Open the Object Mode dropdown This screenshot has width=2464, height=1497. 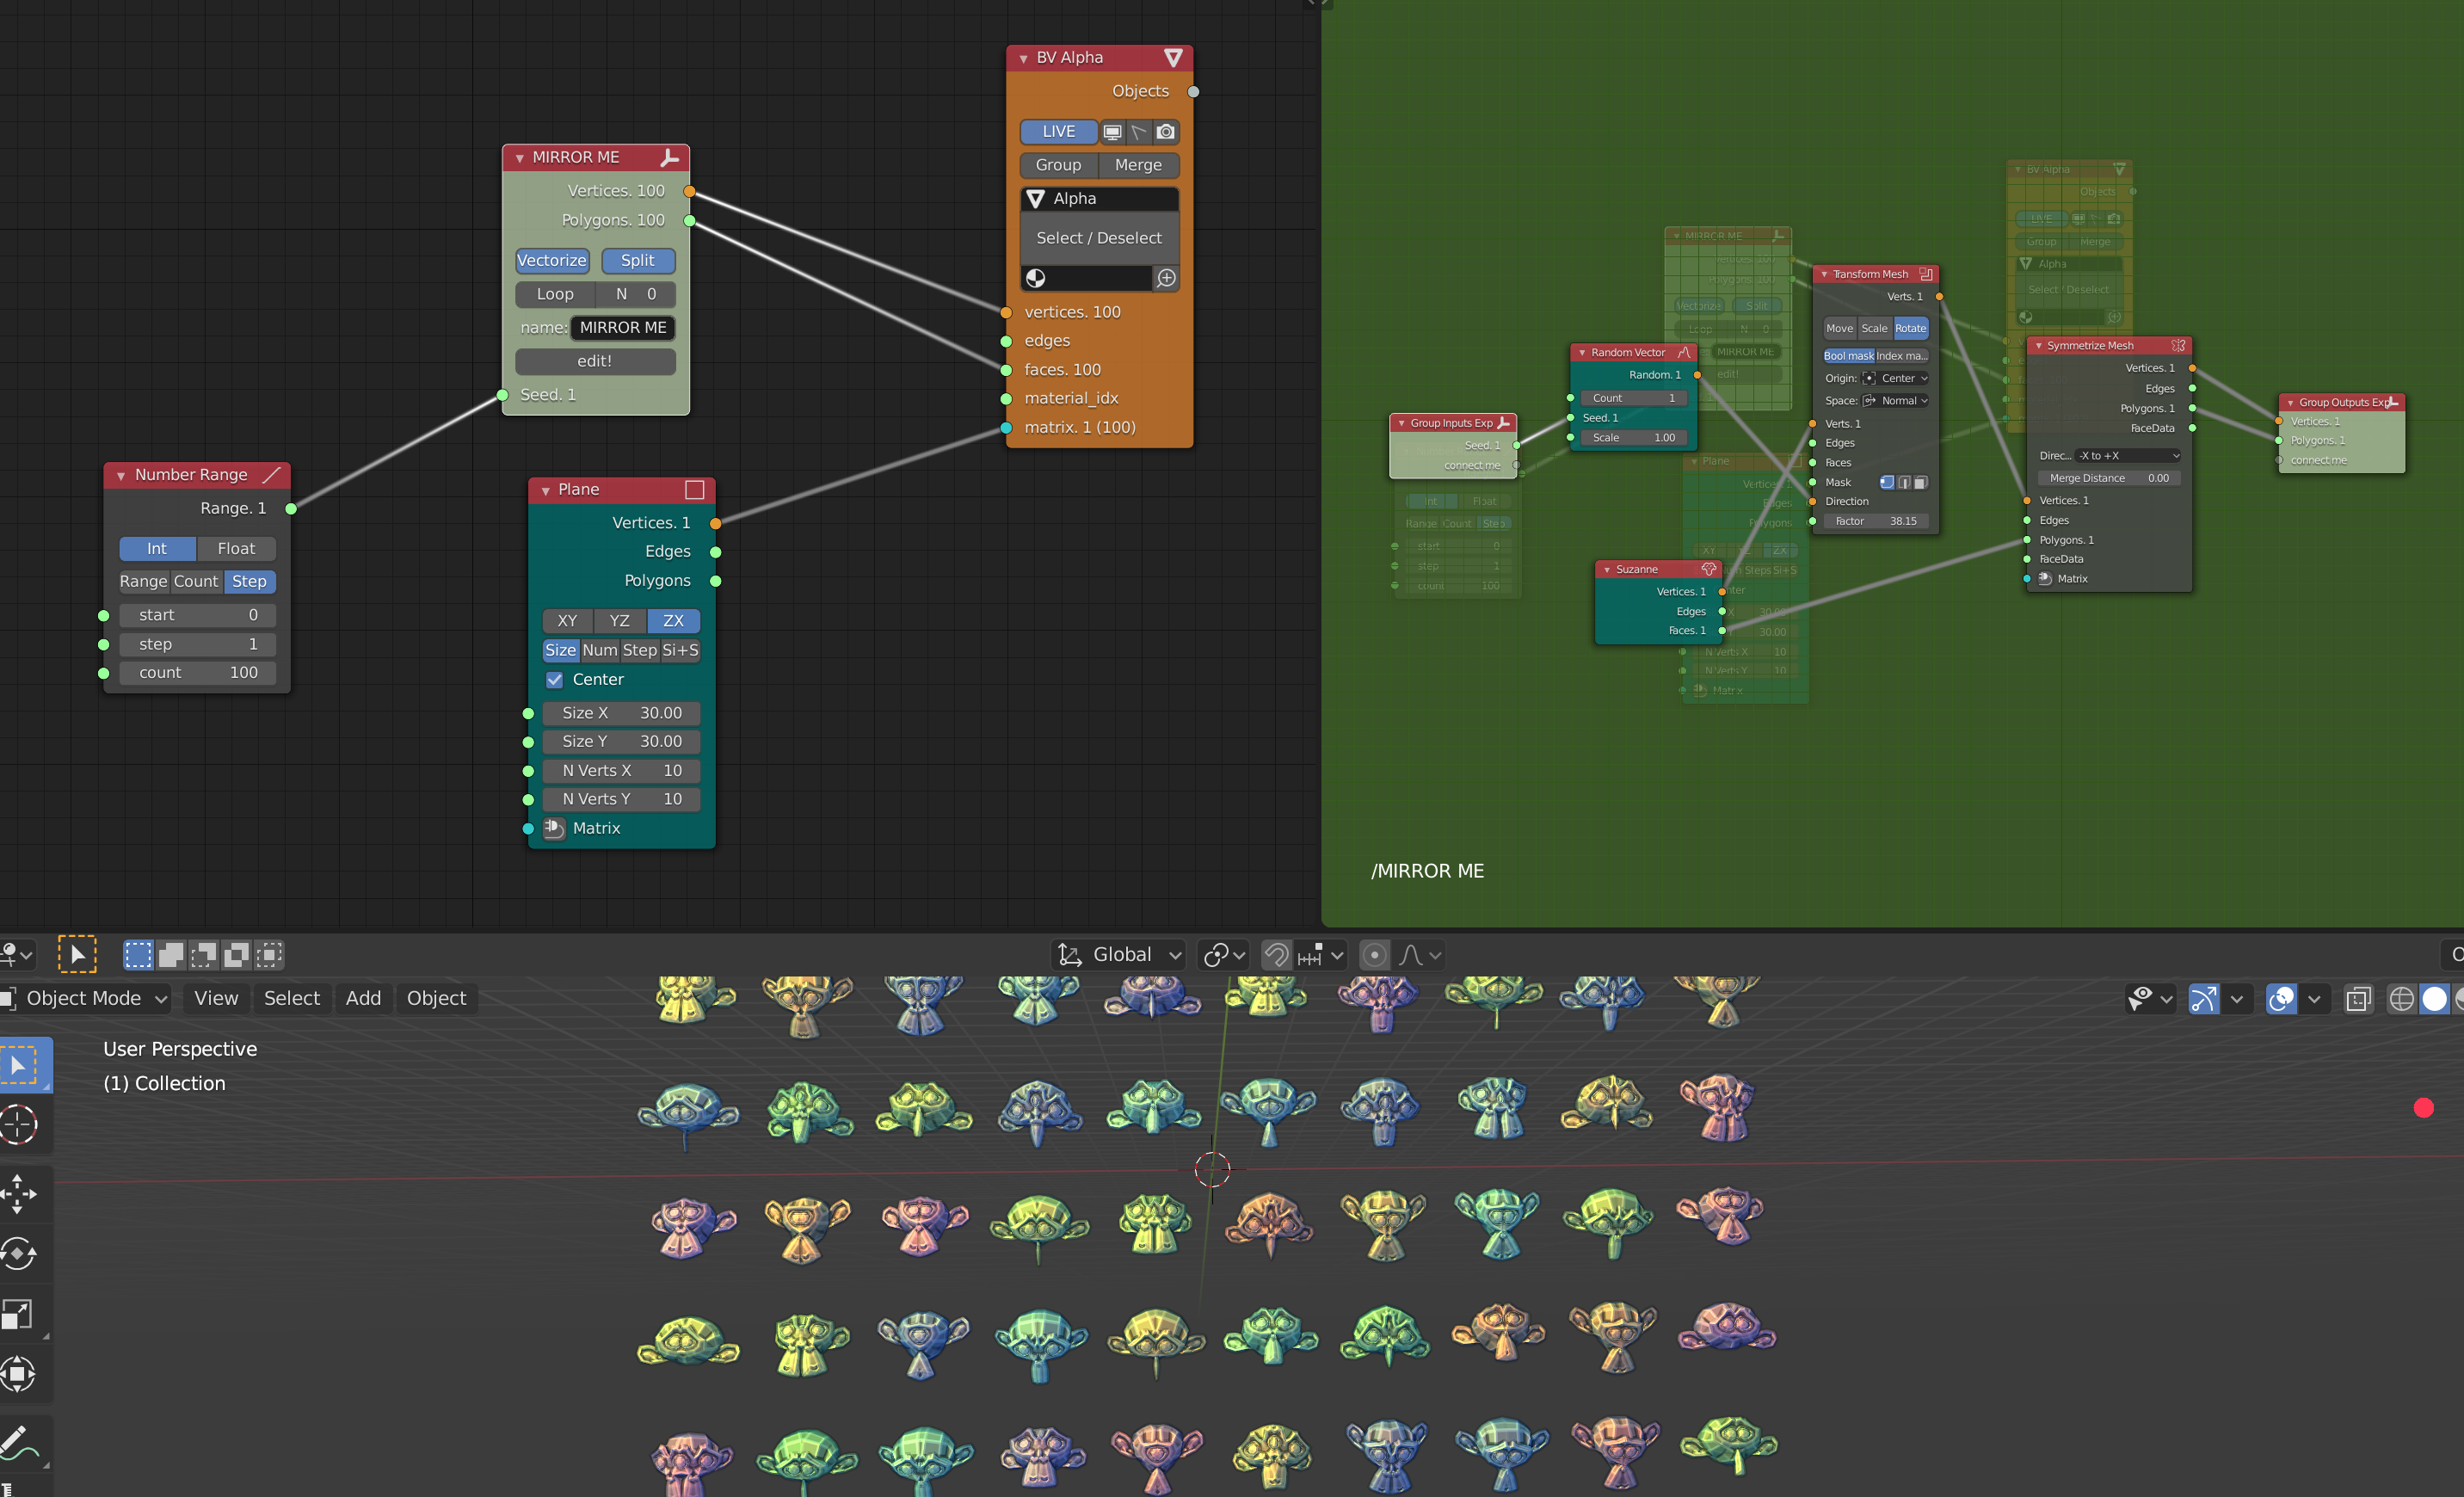pyautogui.click(x=85, y=998)
